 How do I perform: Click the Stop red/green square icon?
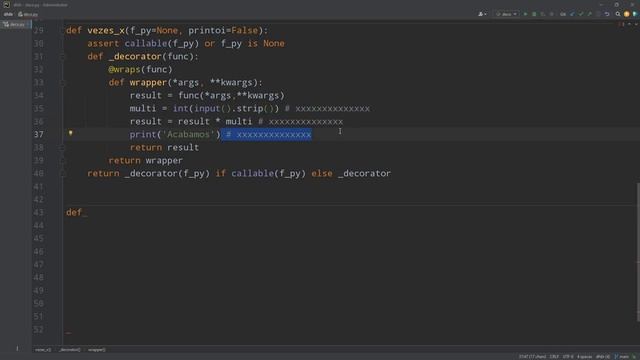(x=552, y=14)
